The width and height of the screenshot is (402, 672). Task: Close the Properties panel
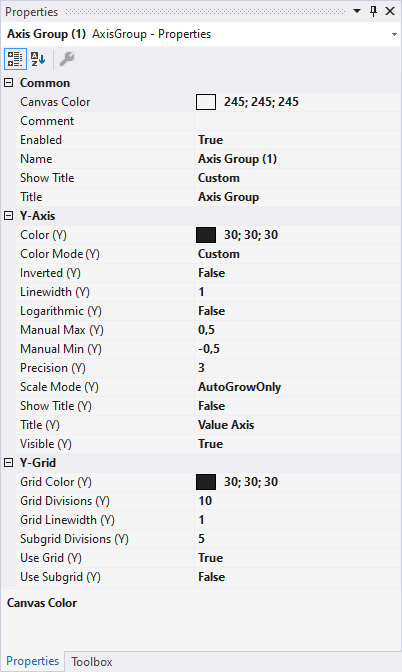[x=390, y=12]
